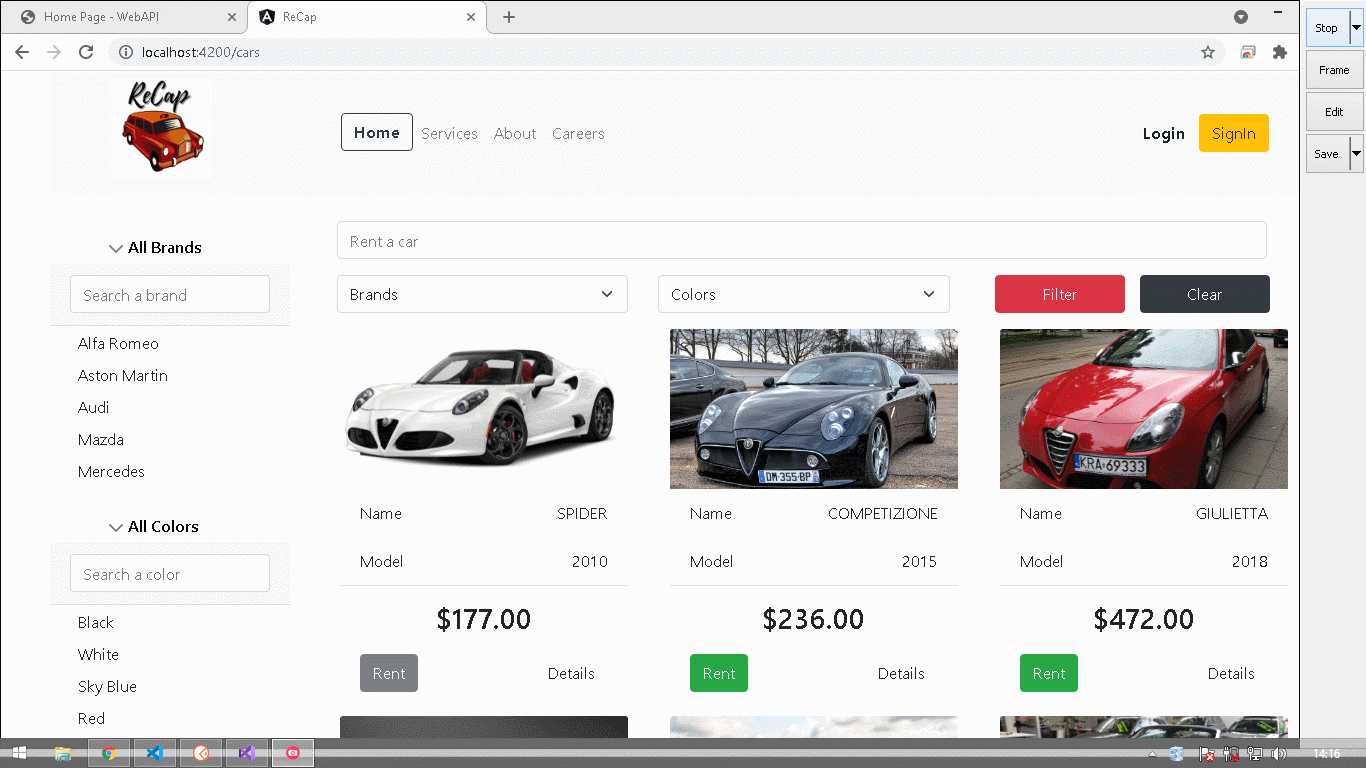Viewport: 1366px width, 768px height.
Task: Click the Stop recorder button
Action: 1327,28
